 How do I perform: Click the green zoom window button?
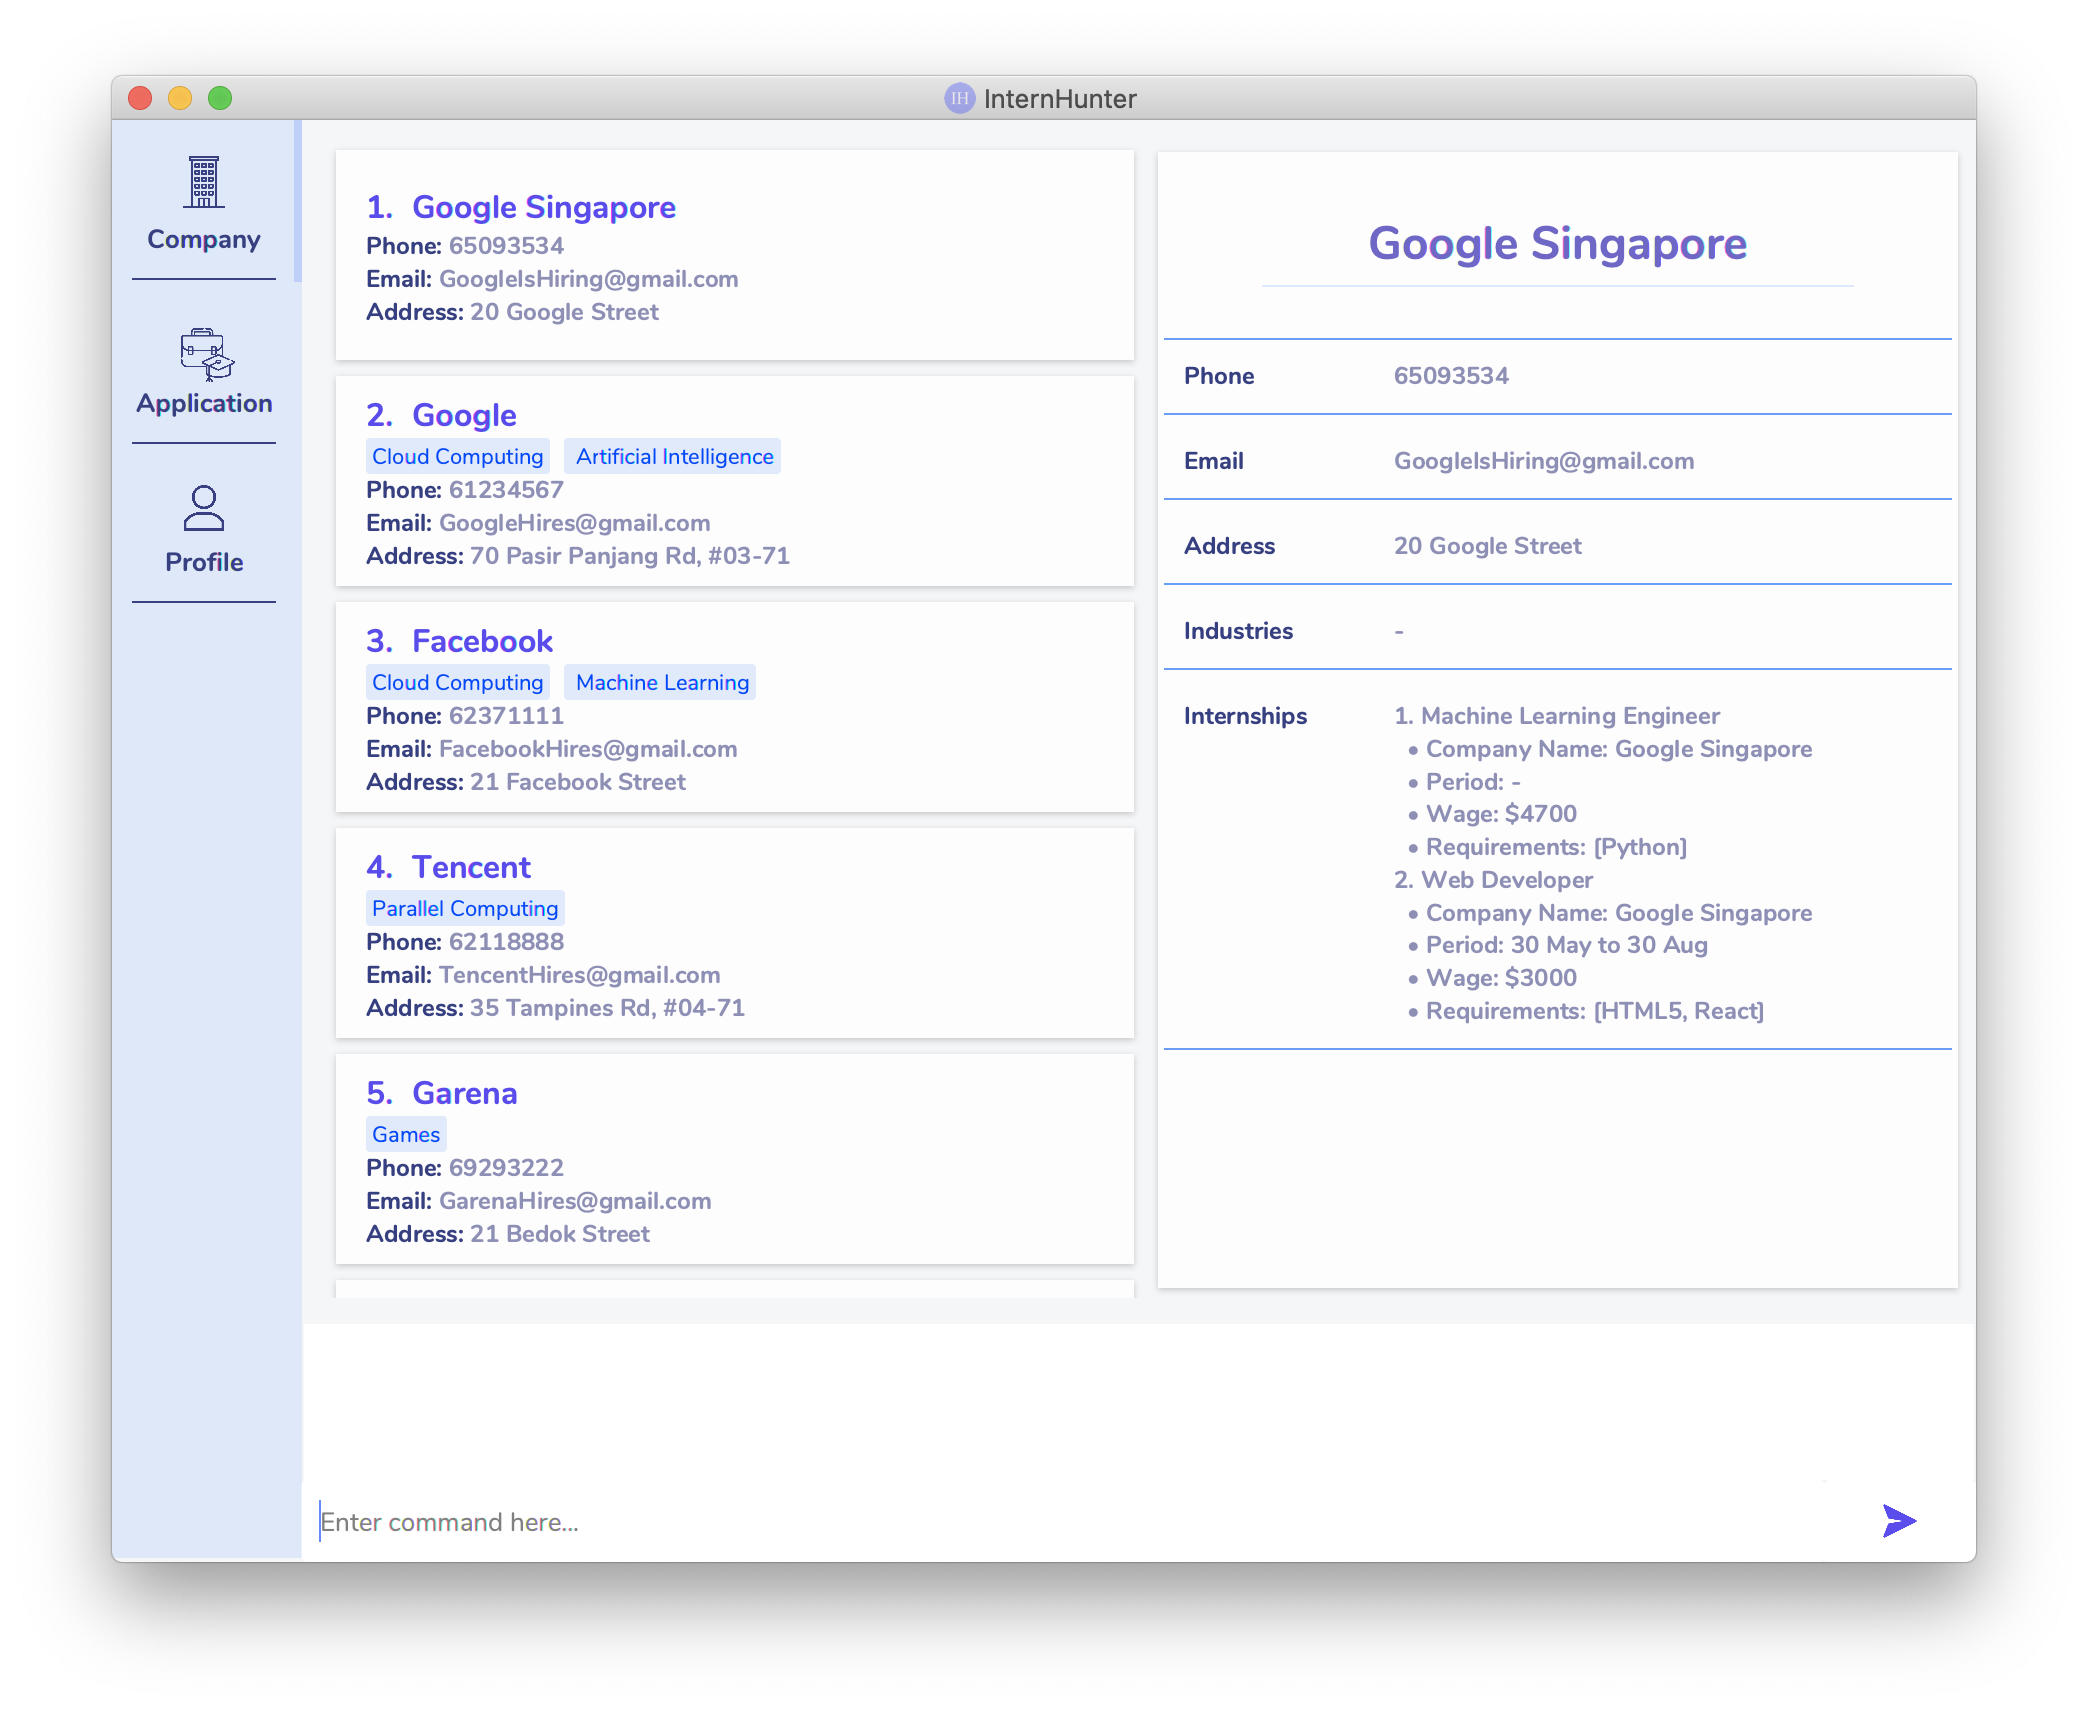[220, 98]
